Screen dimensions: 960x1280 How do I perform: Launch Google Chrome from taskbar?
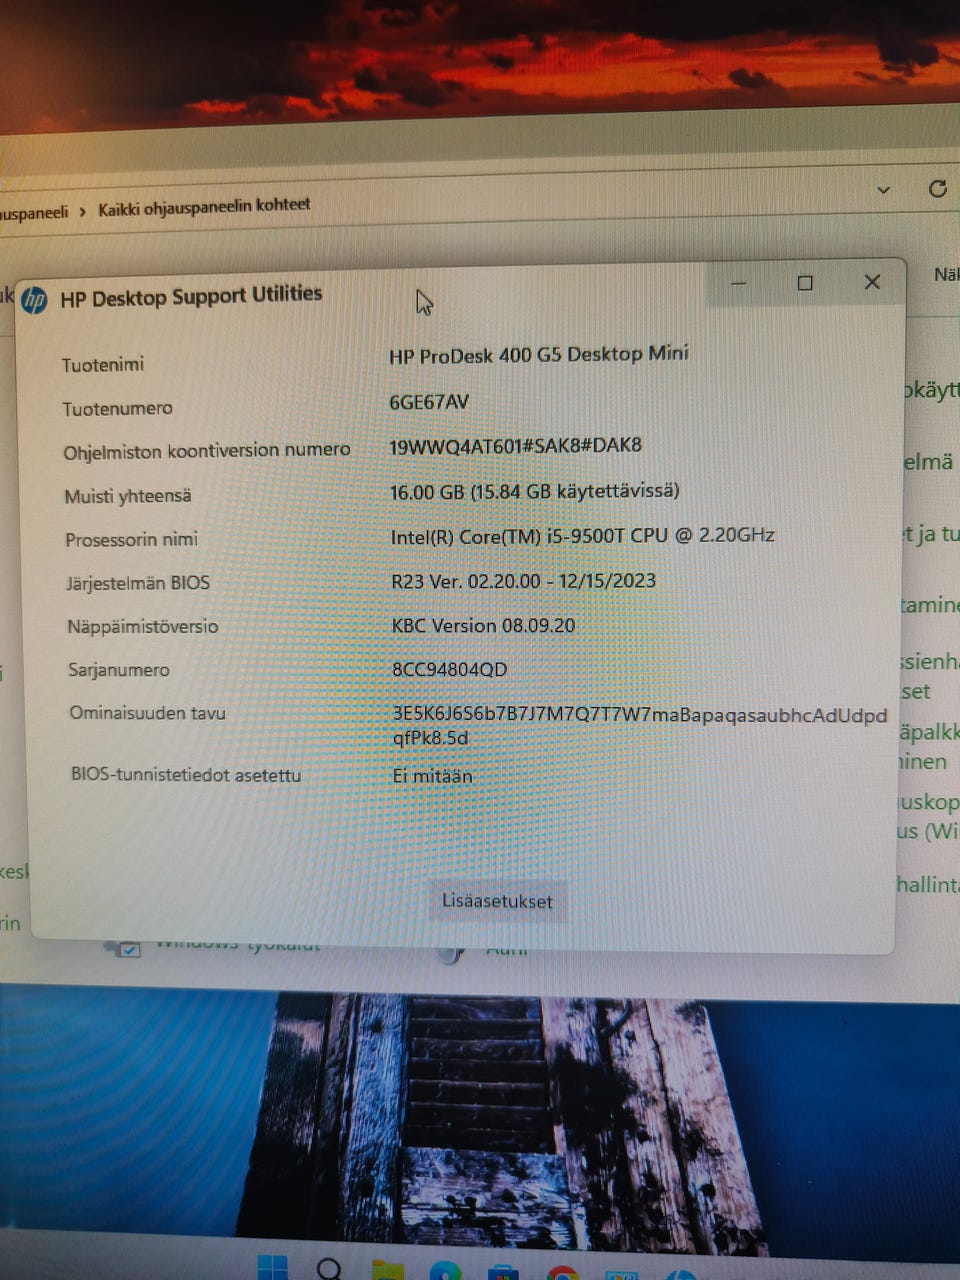(562, 1273)
